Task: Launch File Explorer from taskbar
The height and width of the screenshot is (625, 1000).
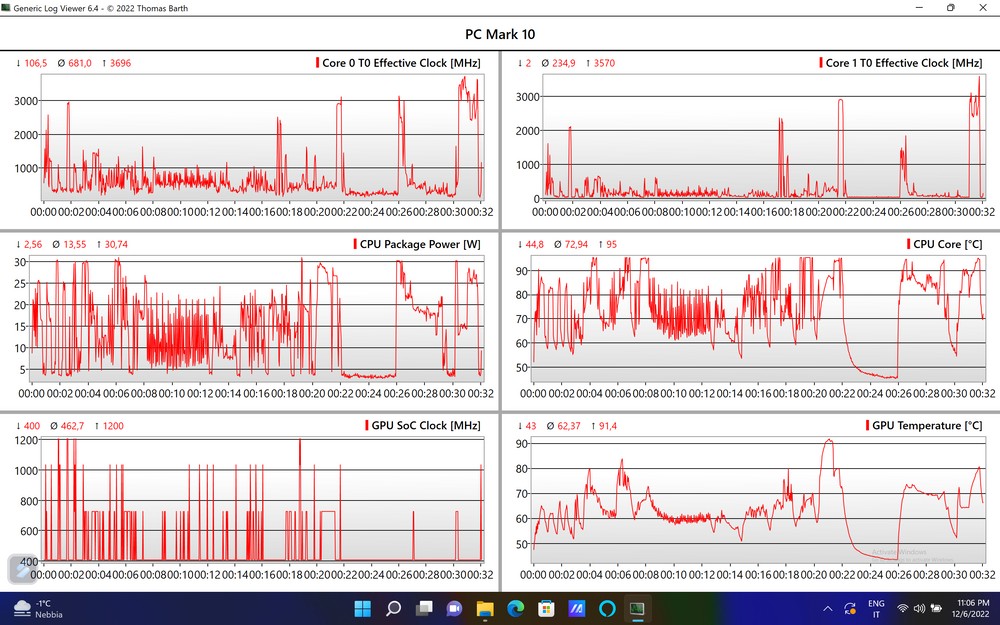Action: 485,608
